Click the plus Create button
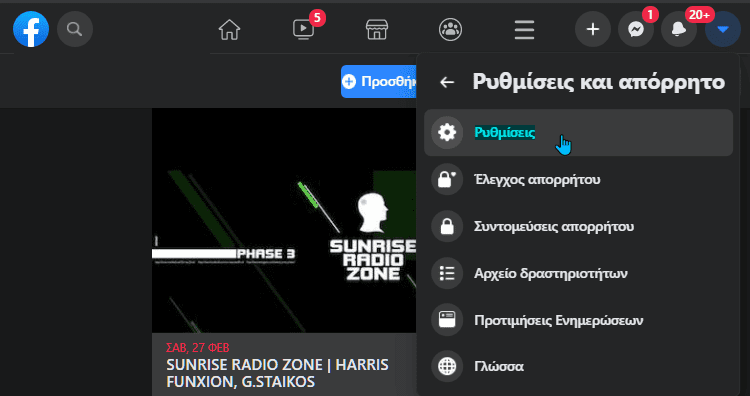Image resolution: width=750 pixels, height=396 pixels. (x=593, y=29)
